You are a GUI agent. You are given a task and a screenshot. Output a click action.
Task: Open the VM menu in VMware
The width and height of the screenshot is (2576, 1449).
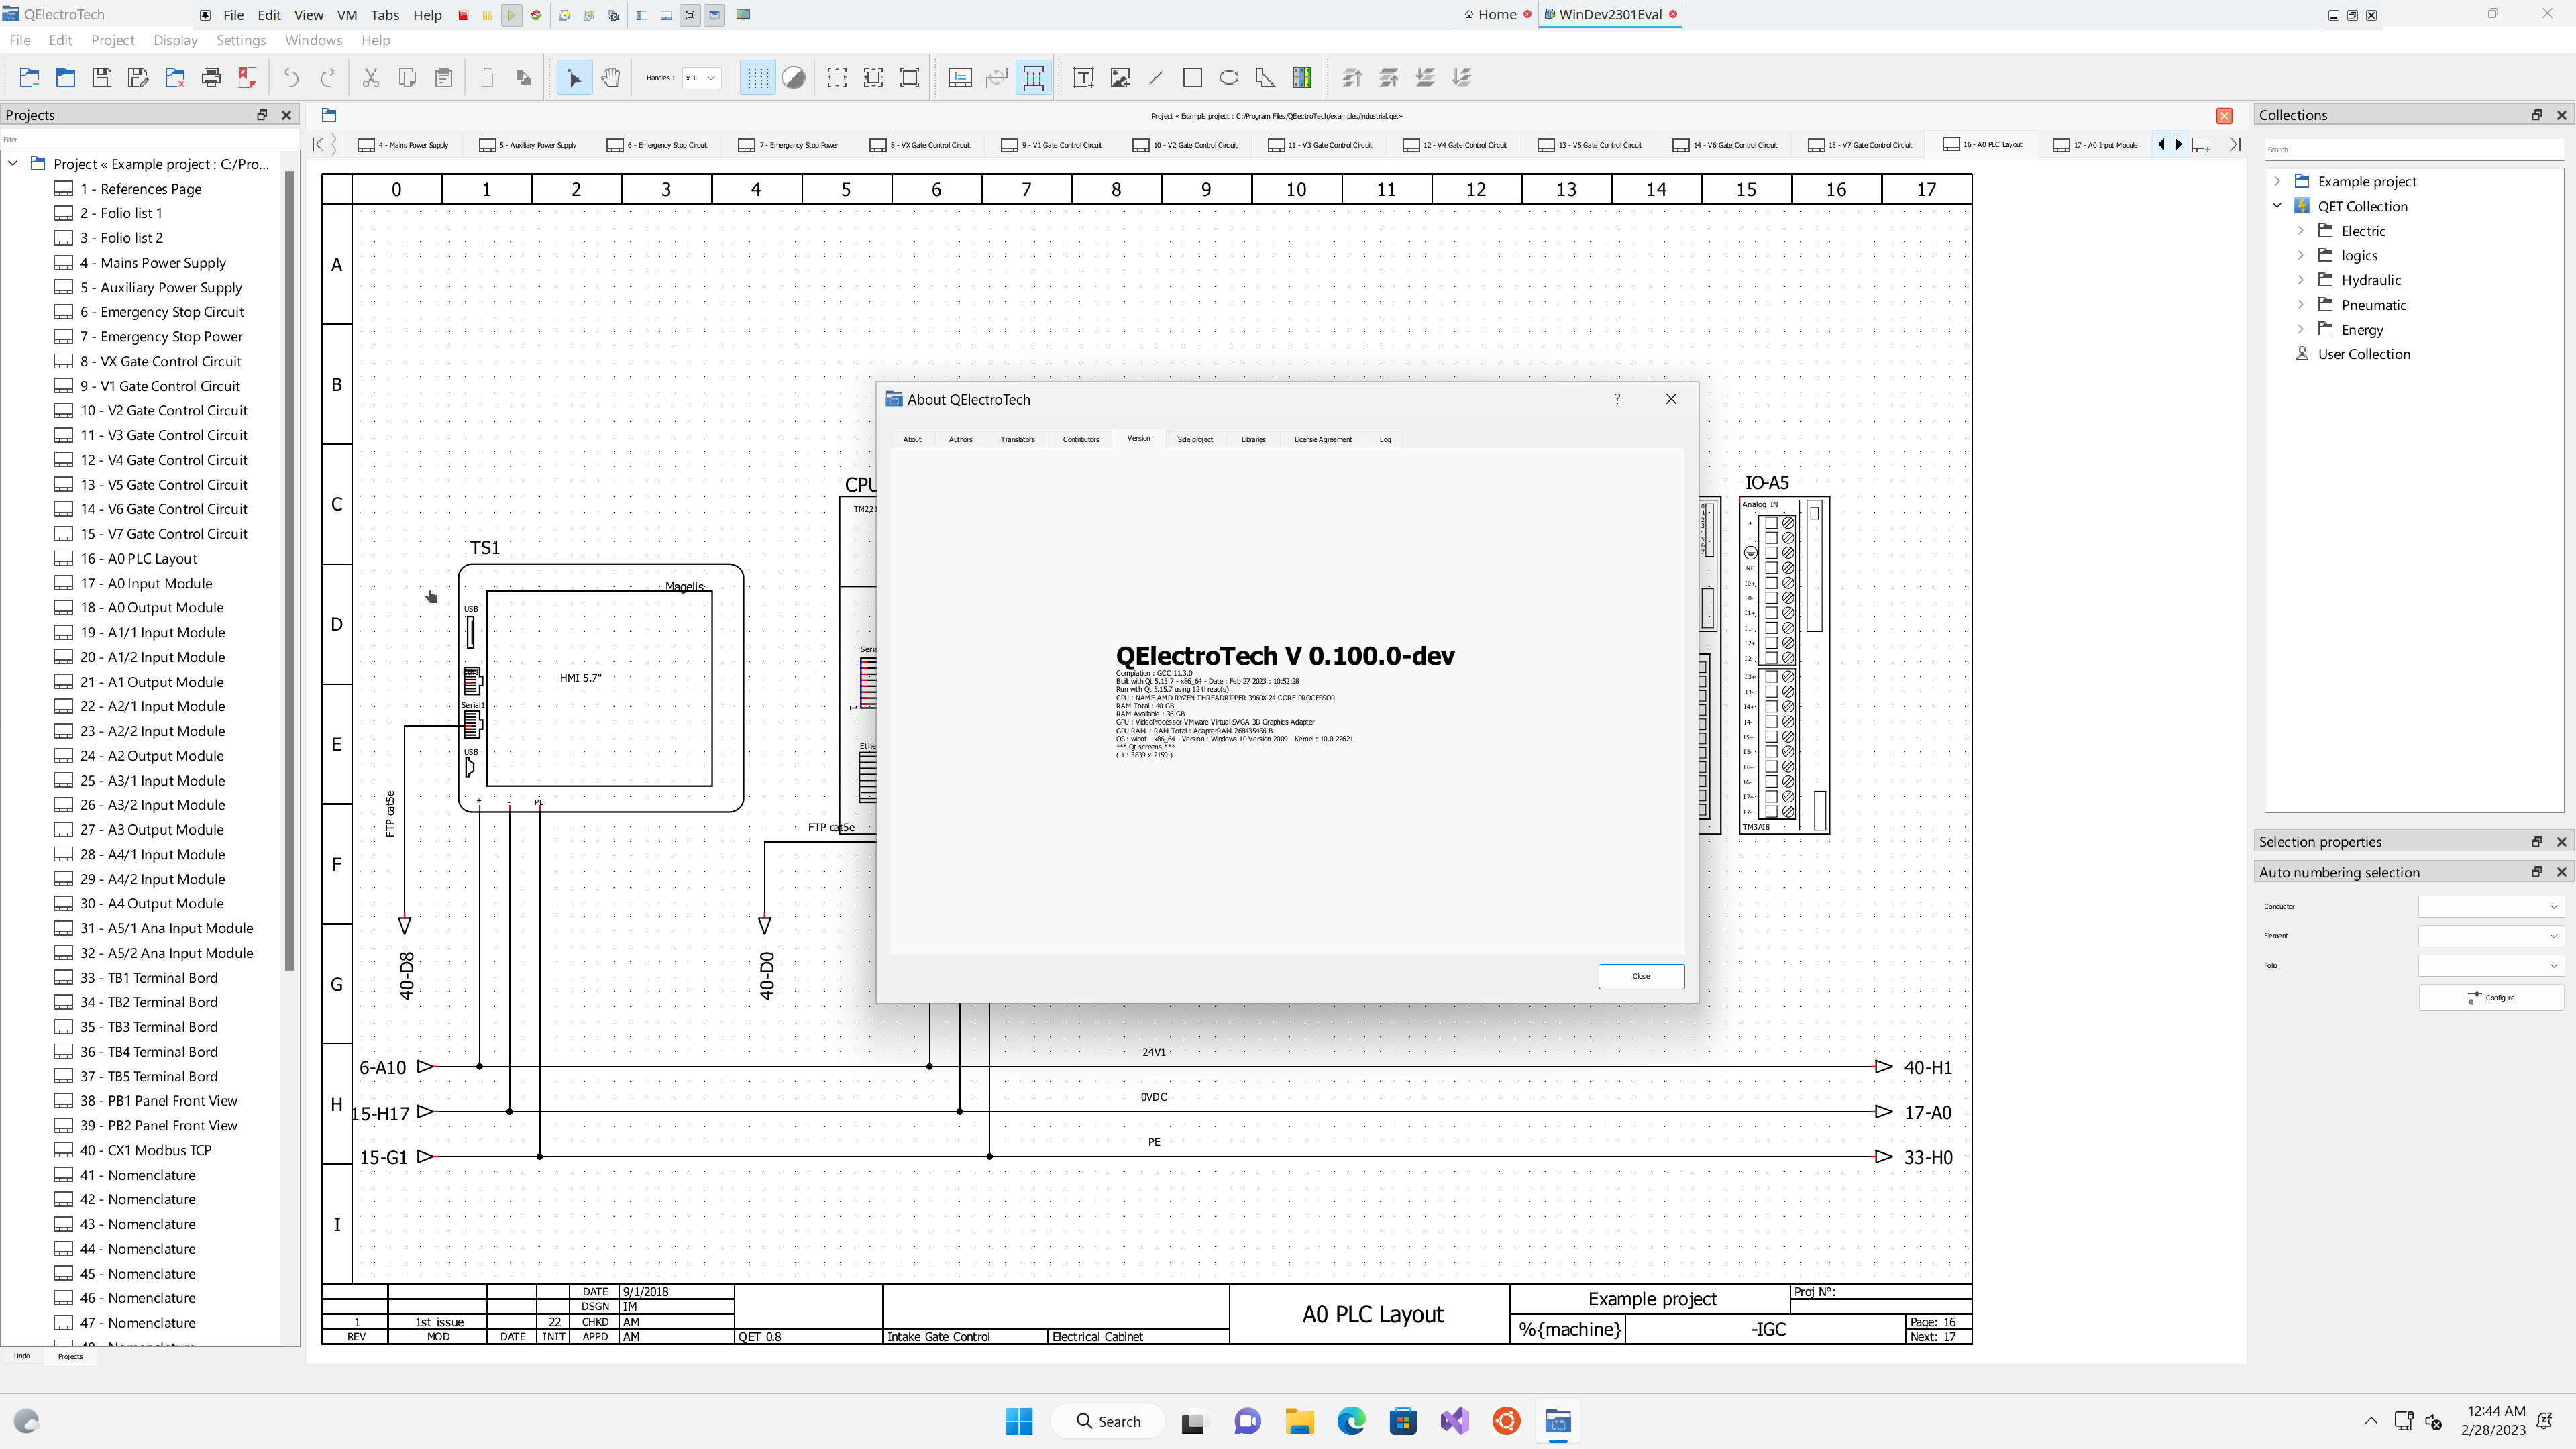click(347, 15)
